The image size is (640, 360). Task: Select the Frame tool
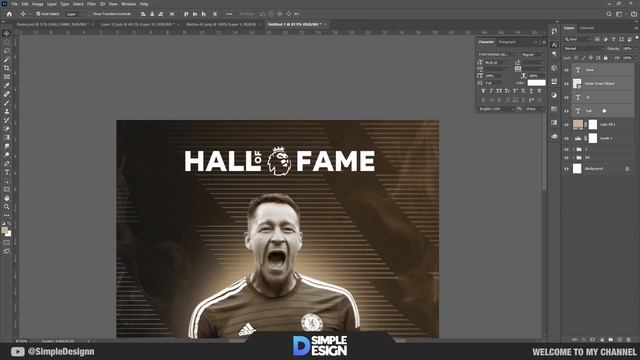7,76
